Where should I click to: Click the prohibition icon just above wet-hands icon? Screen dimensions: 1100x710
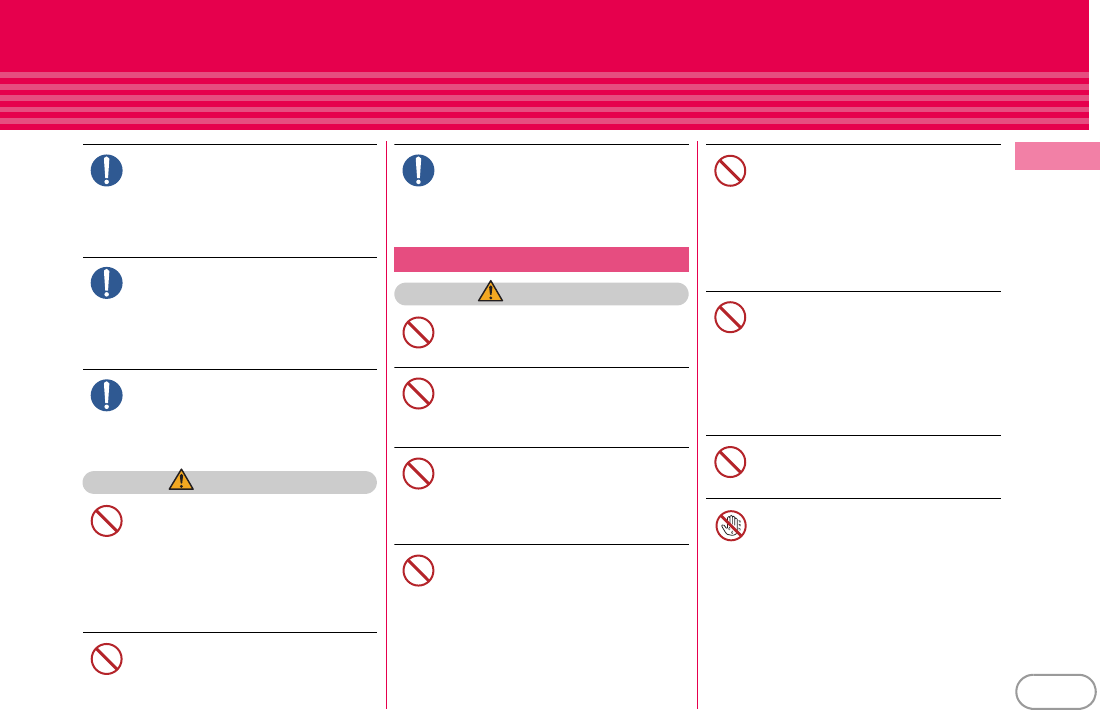(730, 462)
